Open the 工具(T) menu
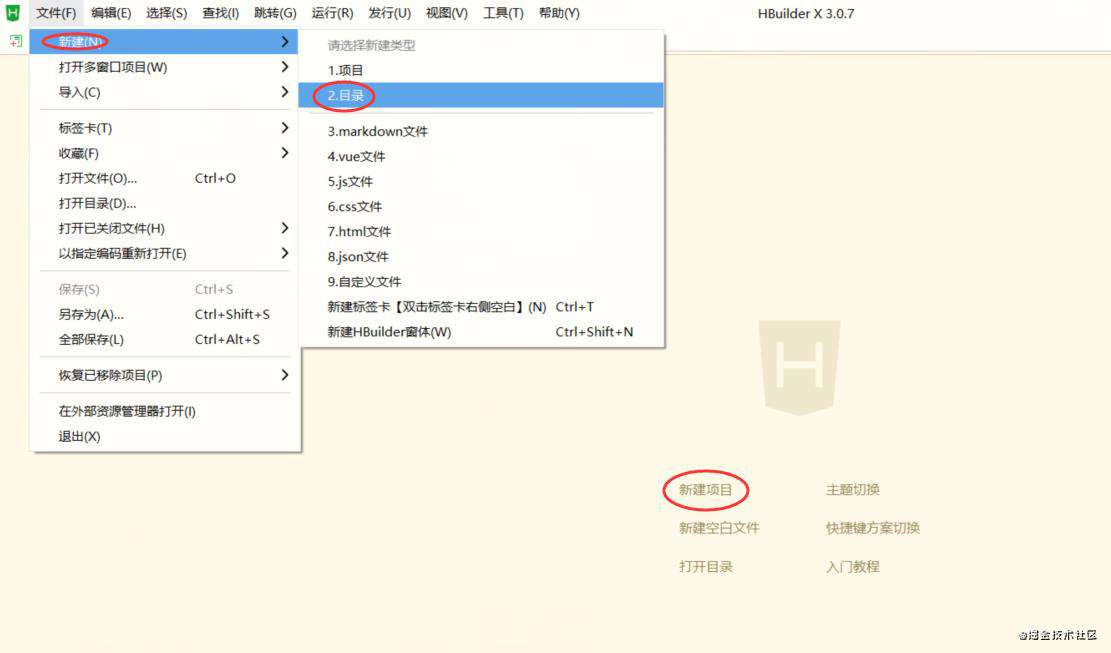 [x=503, y=13]
